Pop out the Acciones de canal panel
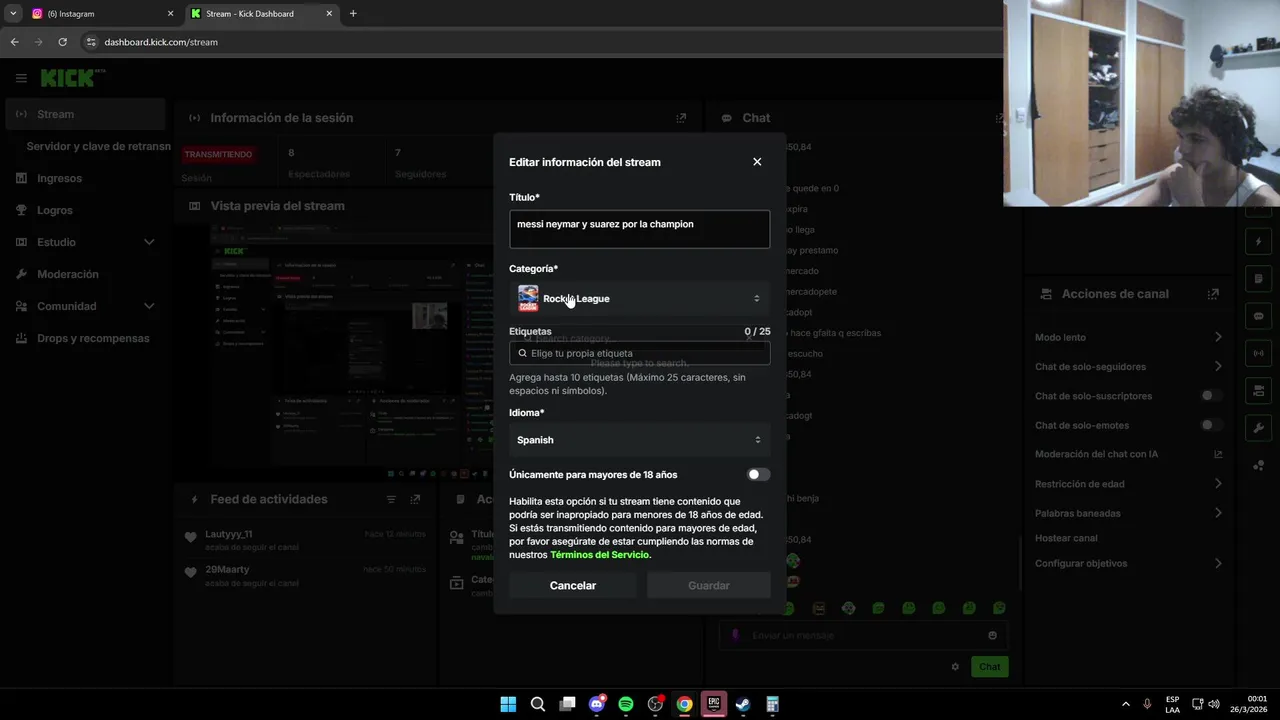The height and width of the screenshot is (720, 1280). pos(1213,294)
